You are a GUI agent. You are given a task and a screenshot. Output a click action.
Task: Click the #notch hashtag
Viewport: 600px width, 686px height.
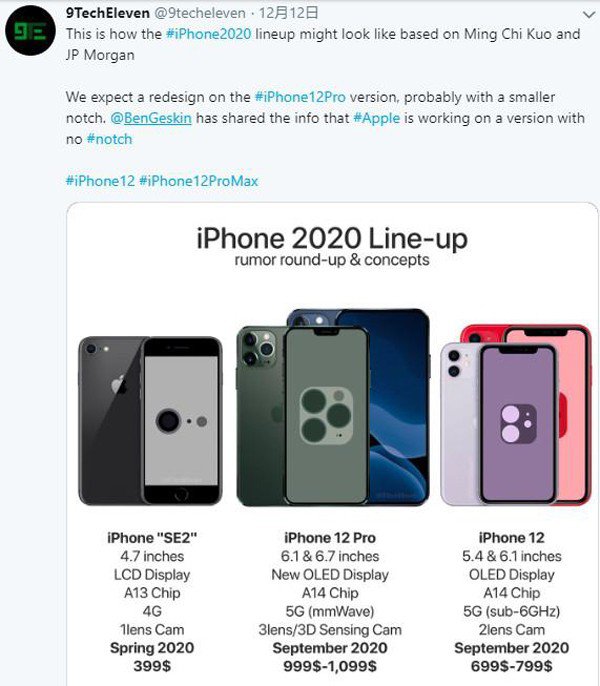(109, 139)
